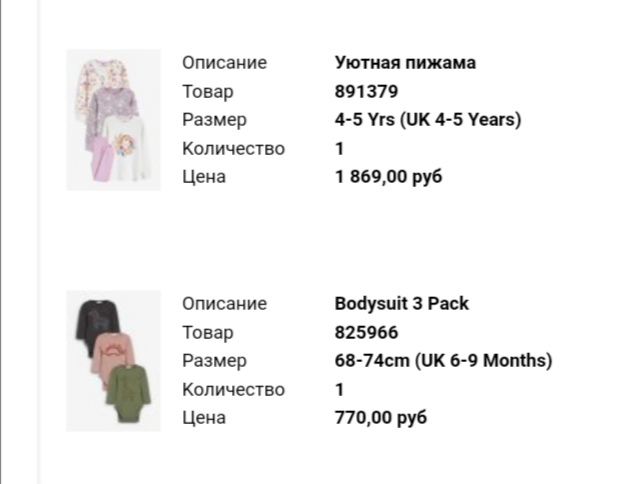Click the Размер label of the pajama item
Screen dimensions: 626x484
coord(213,119)
